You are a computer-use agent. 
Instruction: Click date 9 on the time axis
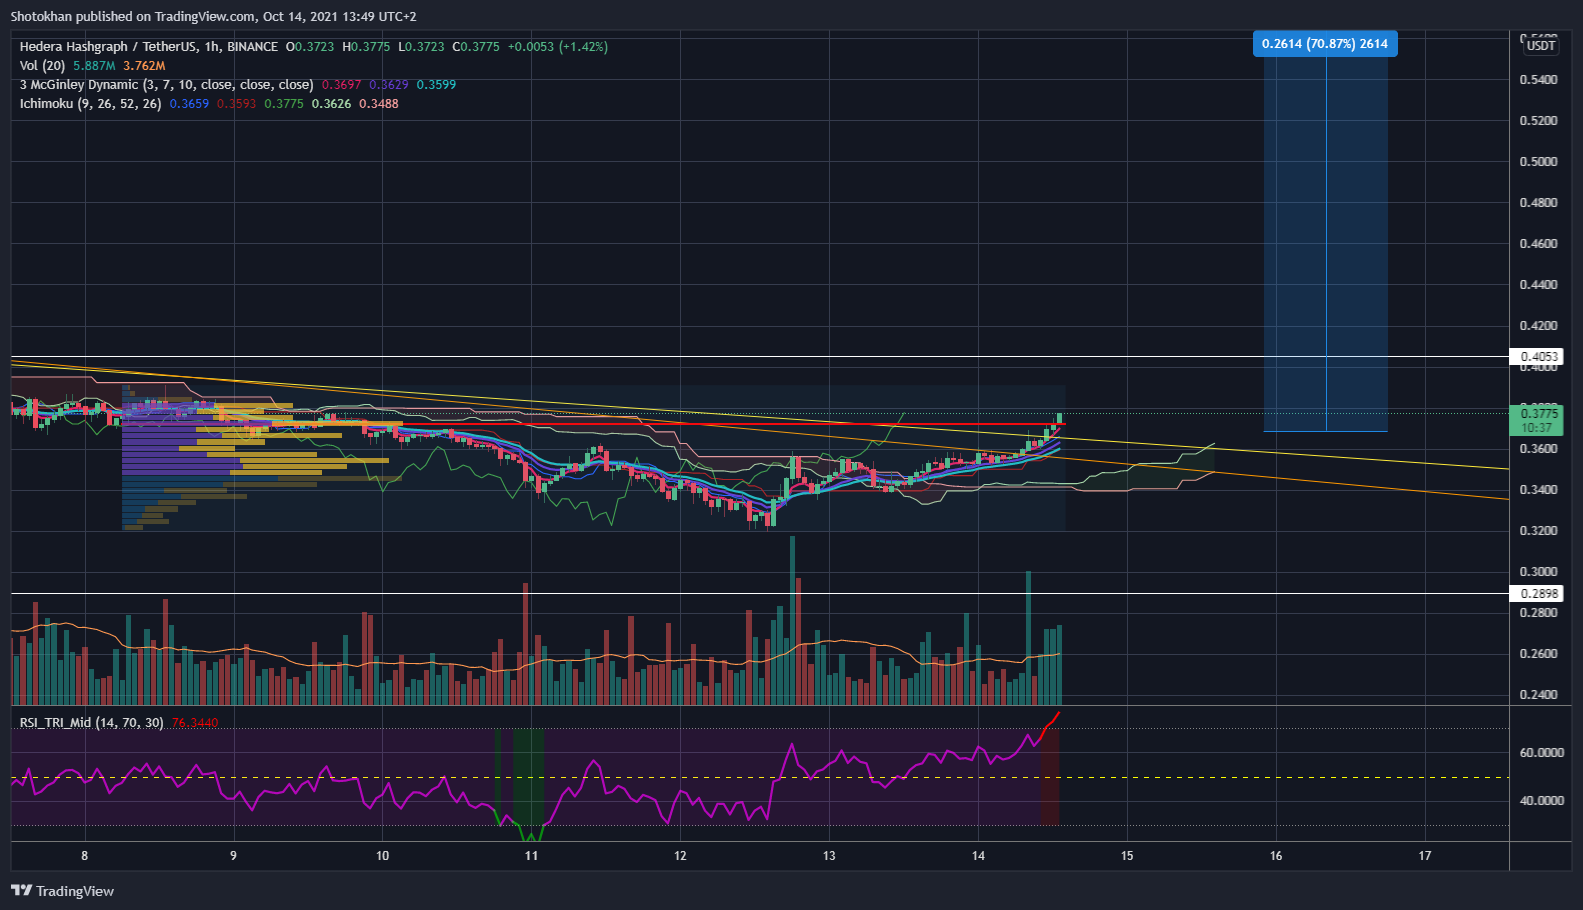click(234, 856)
